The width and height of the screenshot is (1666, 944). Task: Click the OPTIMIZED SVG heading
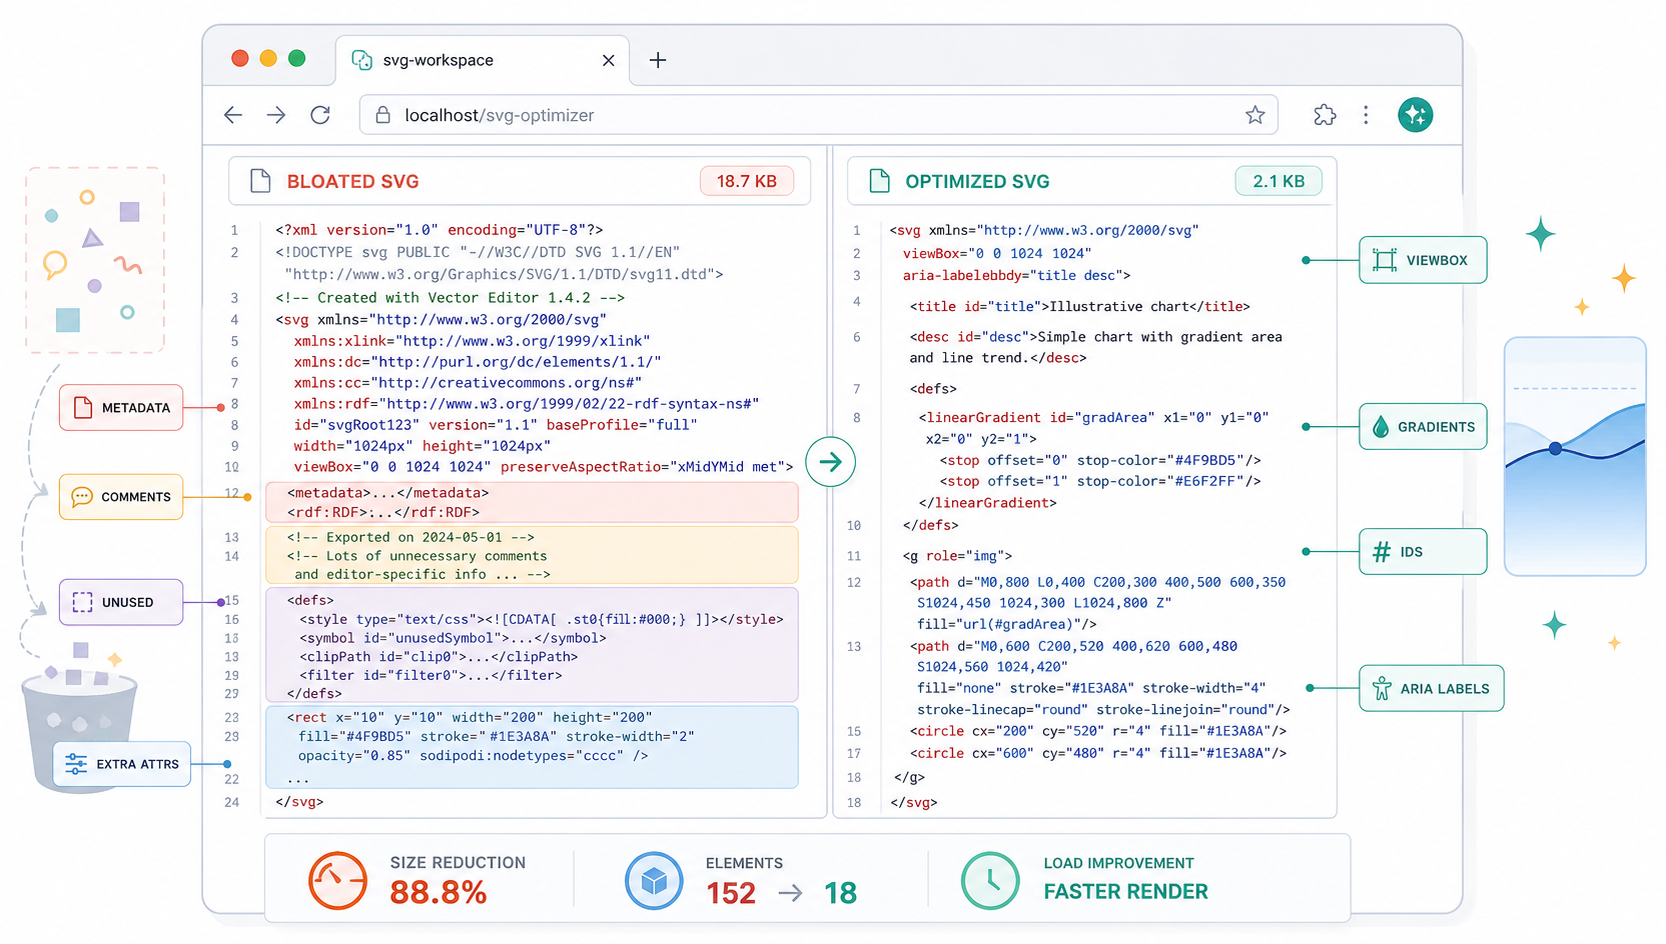pos(978,182)
